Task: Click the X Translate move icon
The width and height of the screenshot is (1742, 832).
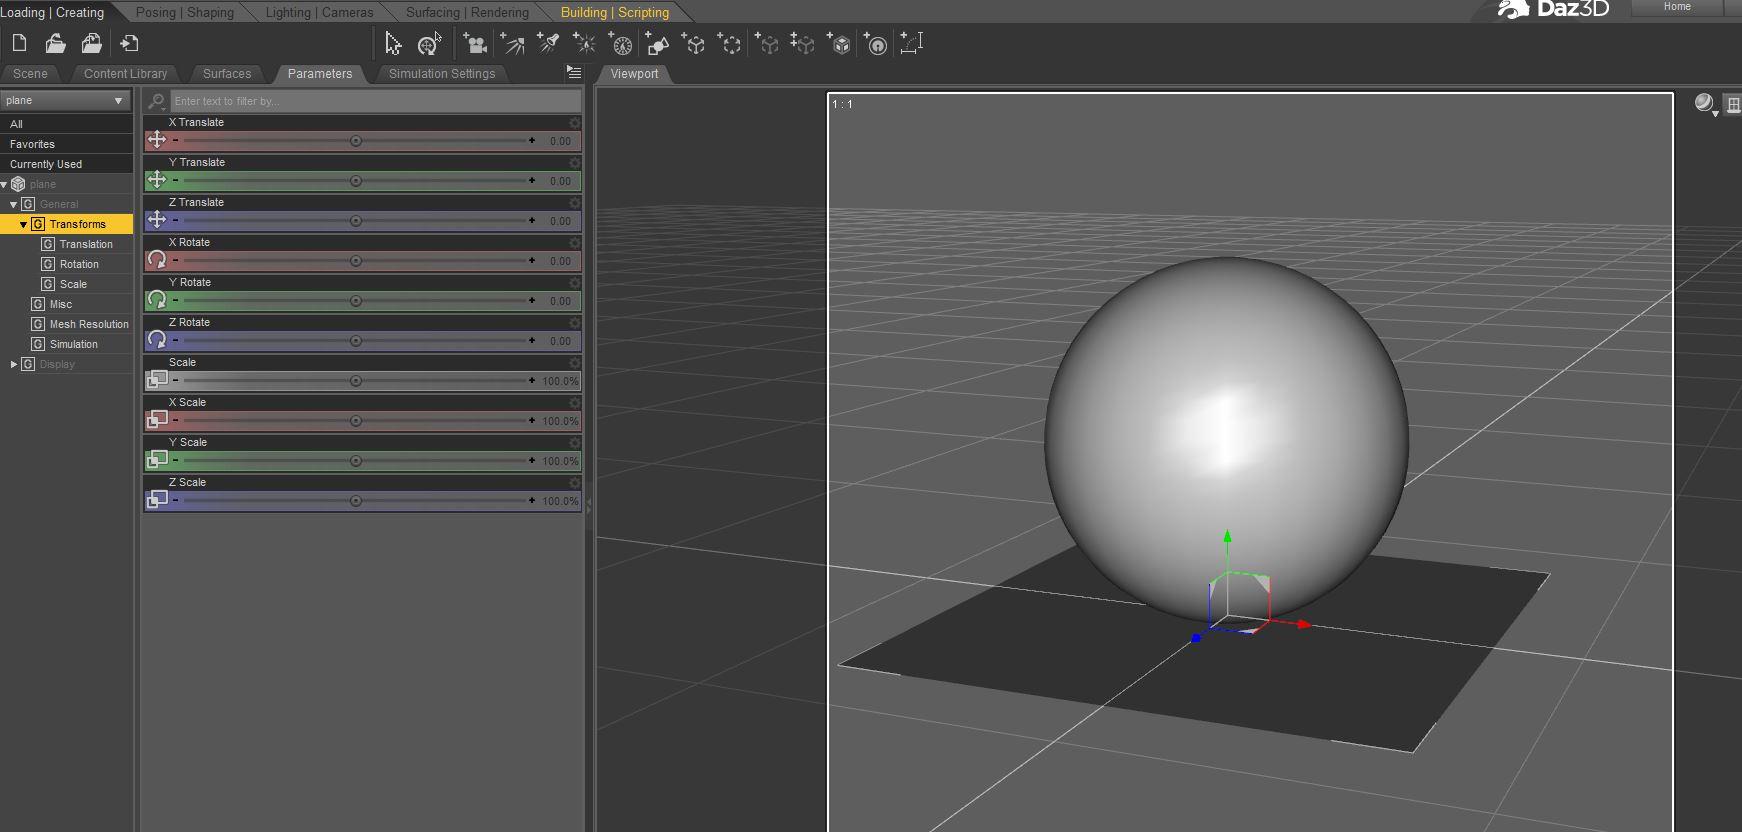Action: coord(157,140)
